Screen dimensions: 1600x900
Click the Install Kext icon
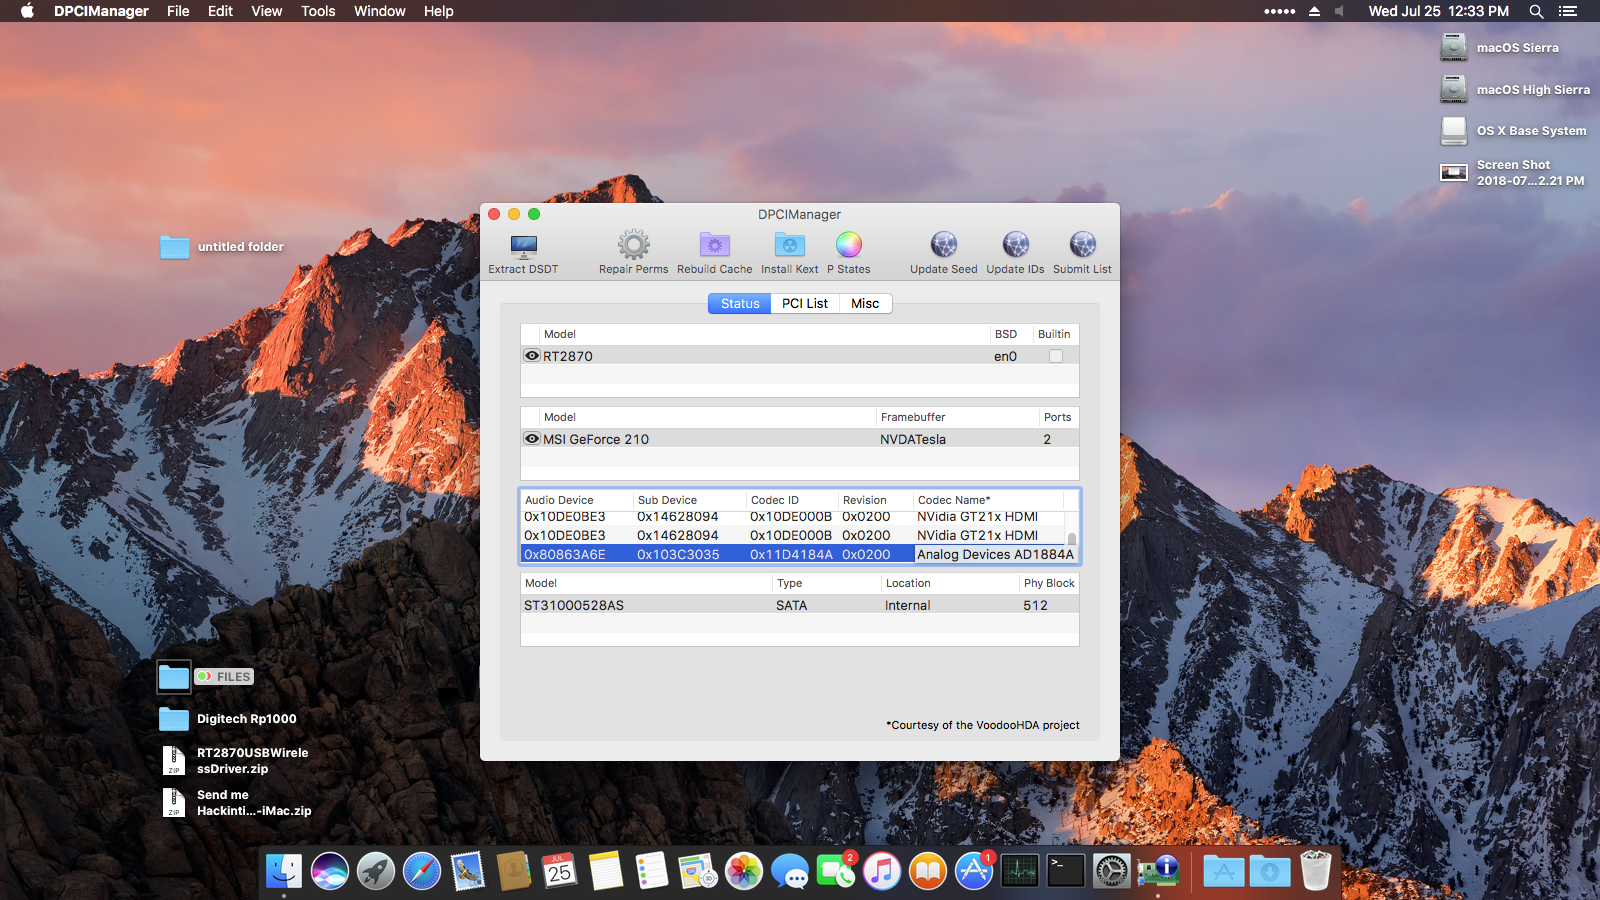tap(789, 245)
